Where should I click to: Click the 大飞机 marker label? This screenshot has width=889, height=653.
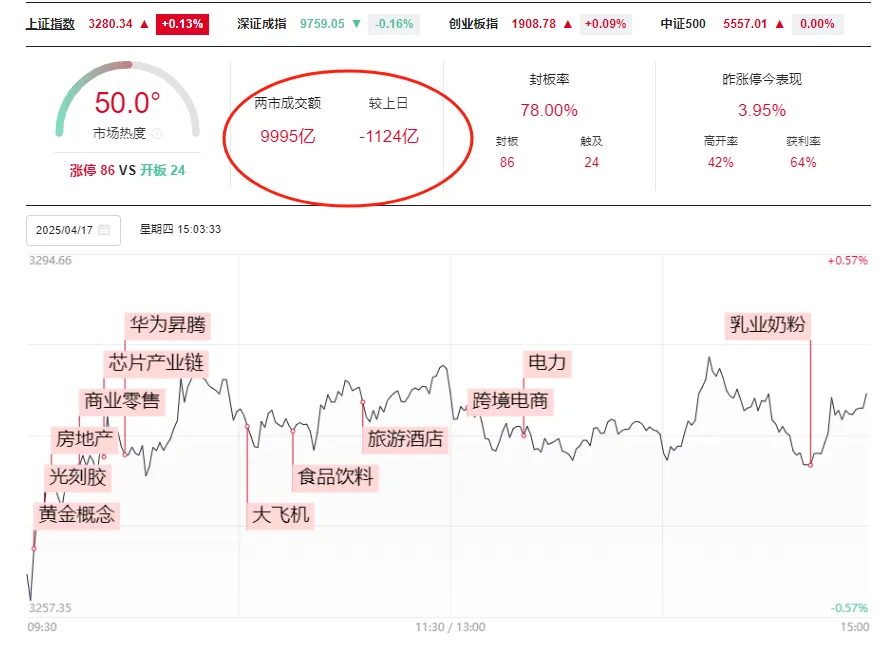pos(281,516)
